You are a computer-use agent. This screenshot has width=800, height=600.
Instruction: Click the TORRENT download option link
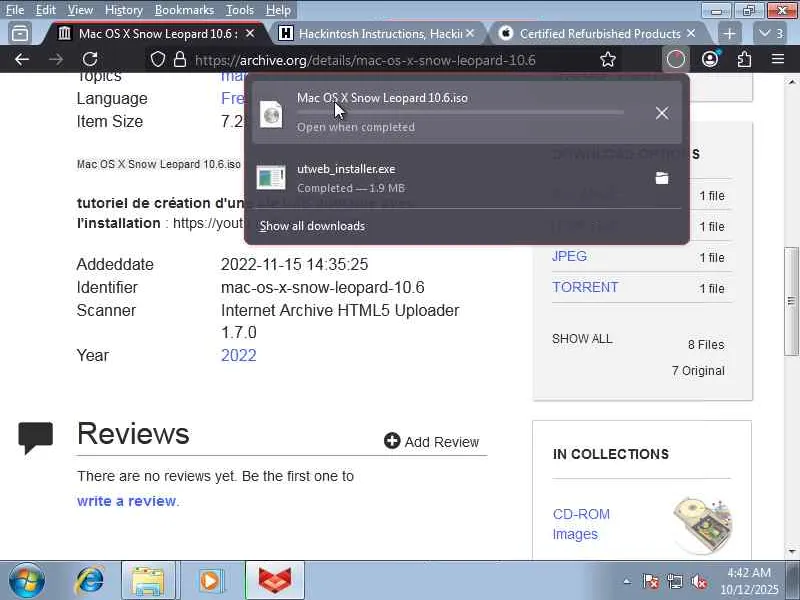tap(585, 287)
